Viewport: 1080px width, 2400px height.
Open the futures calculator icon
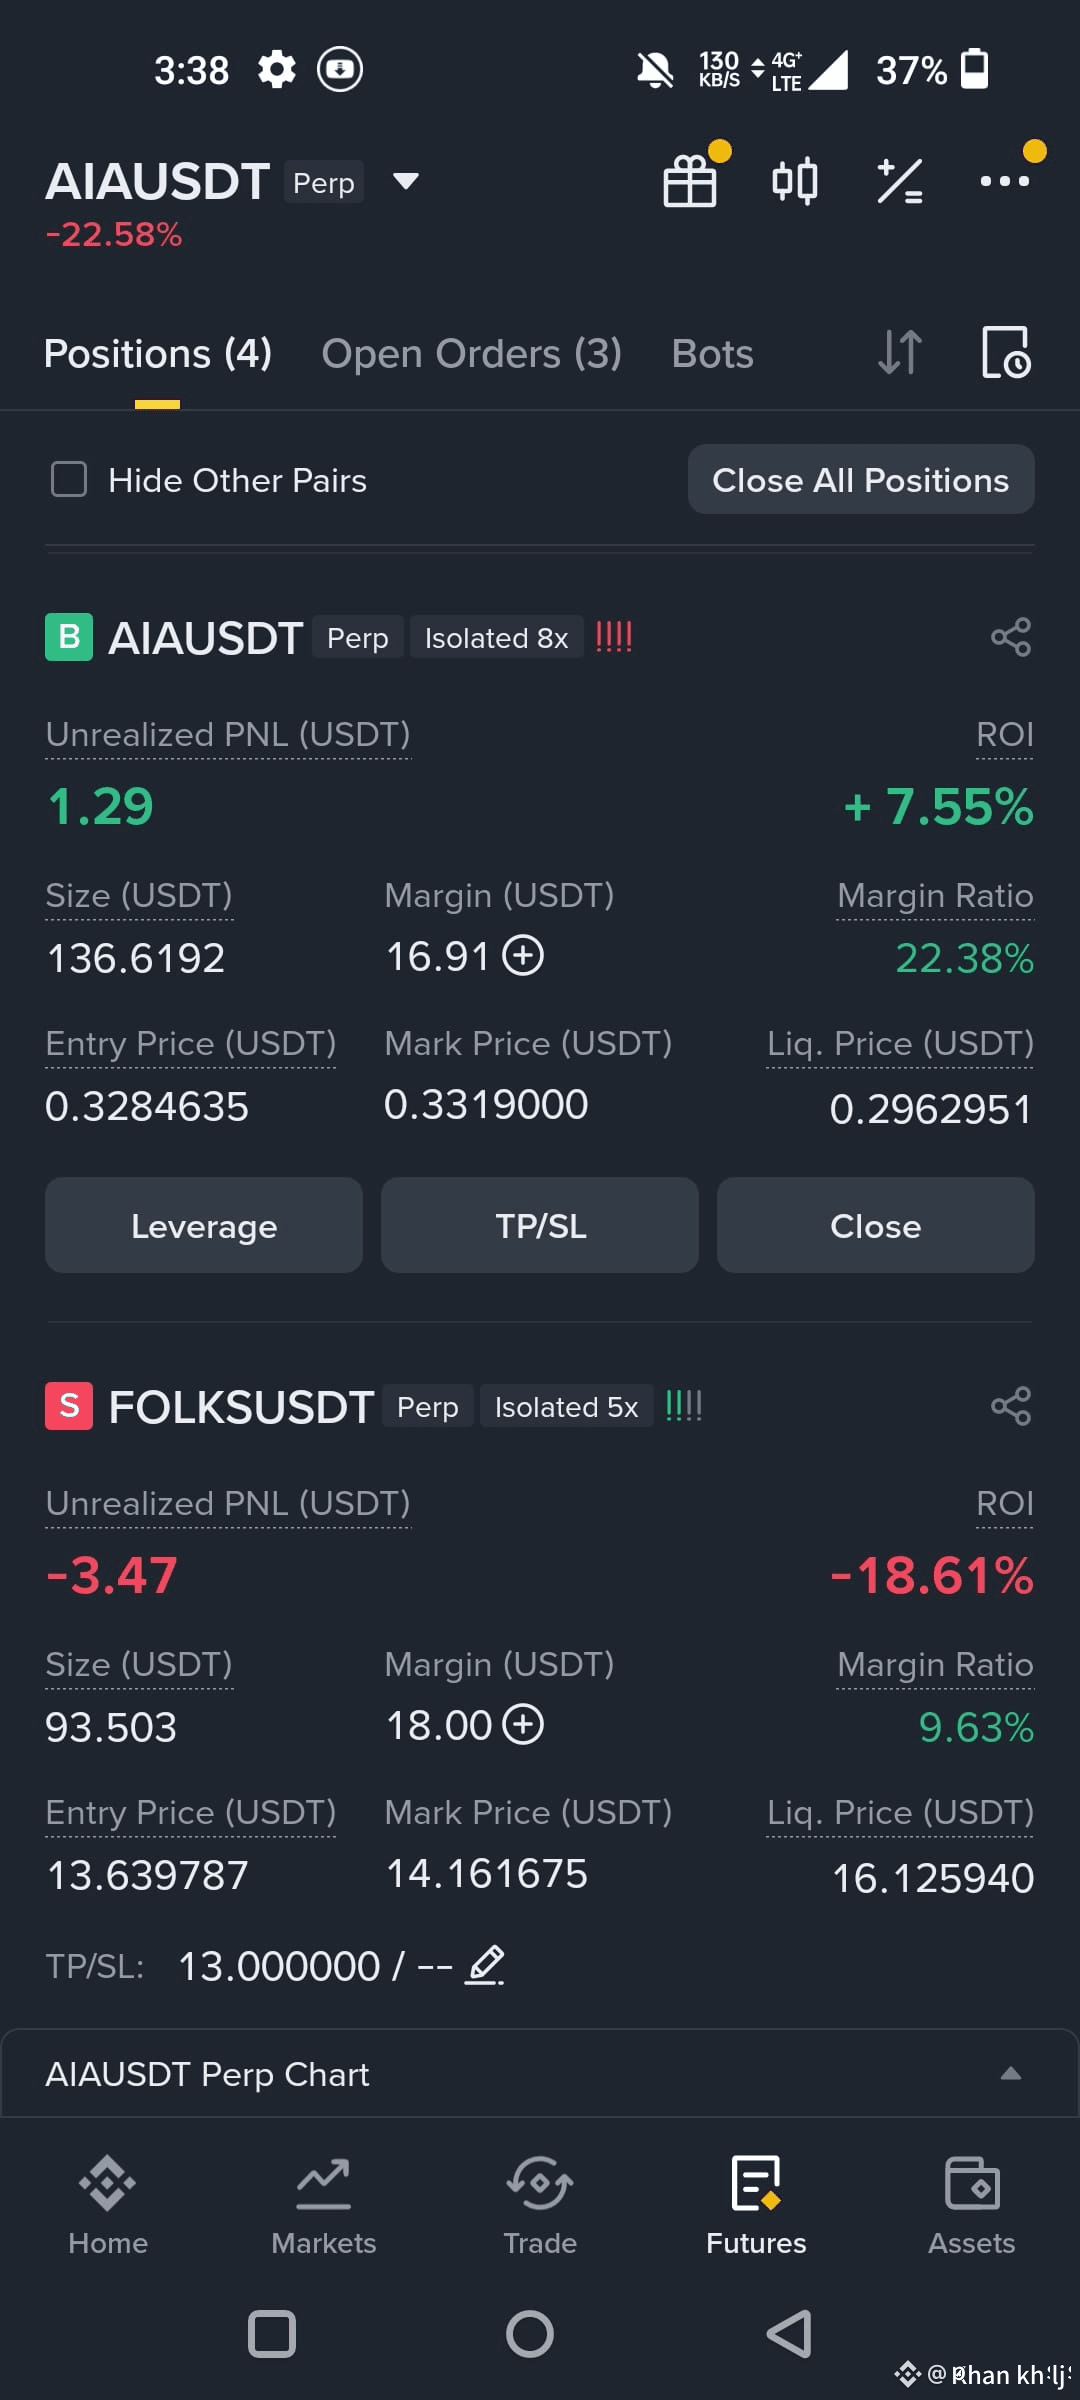[x=899, y=181]
